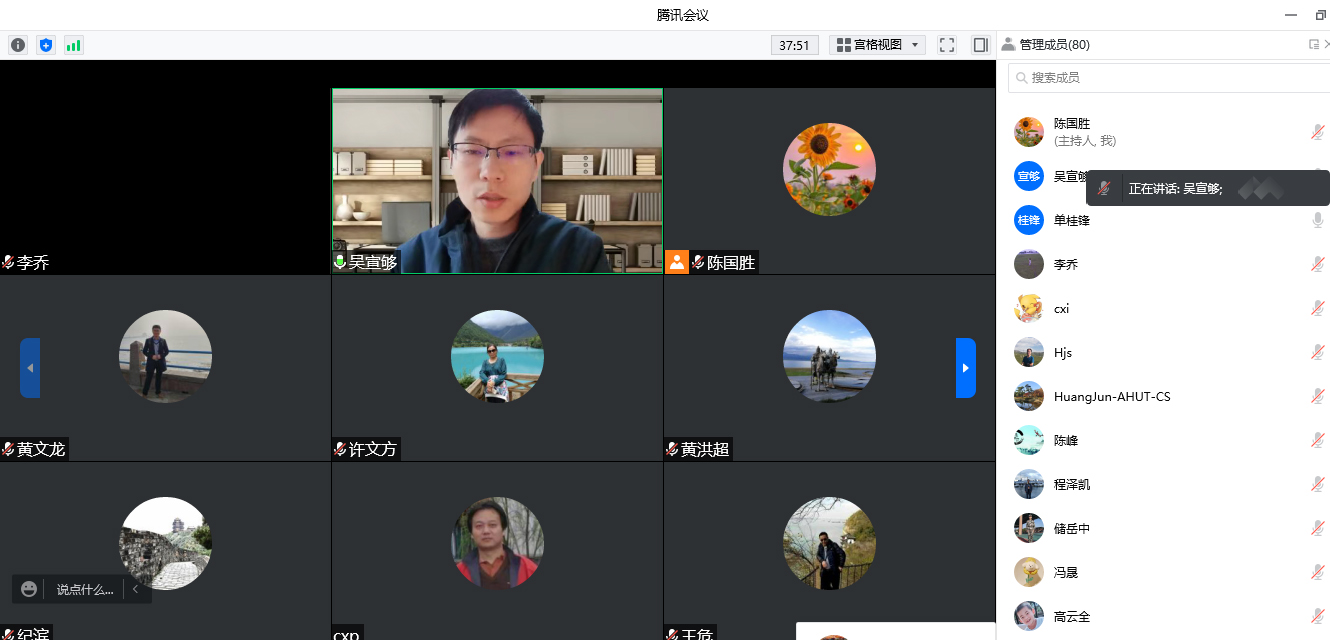The image size is (1330, 640).
Task: Go to next video page with right arrow
Action: point(965,368)
